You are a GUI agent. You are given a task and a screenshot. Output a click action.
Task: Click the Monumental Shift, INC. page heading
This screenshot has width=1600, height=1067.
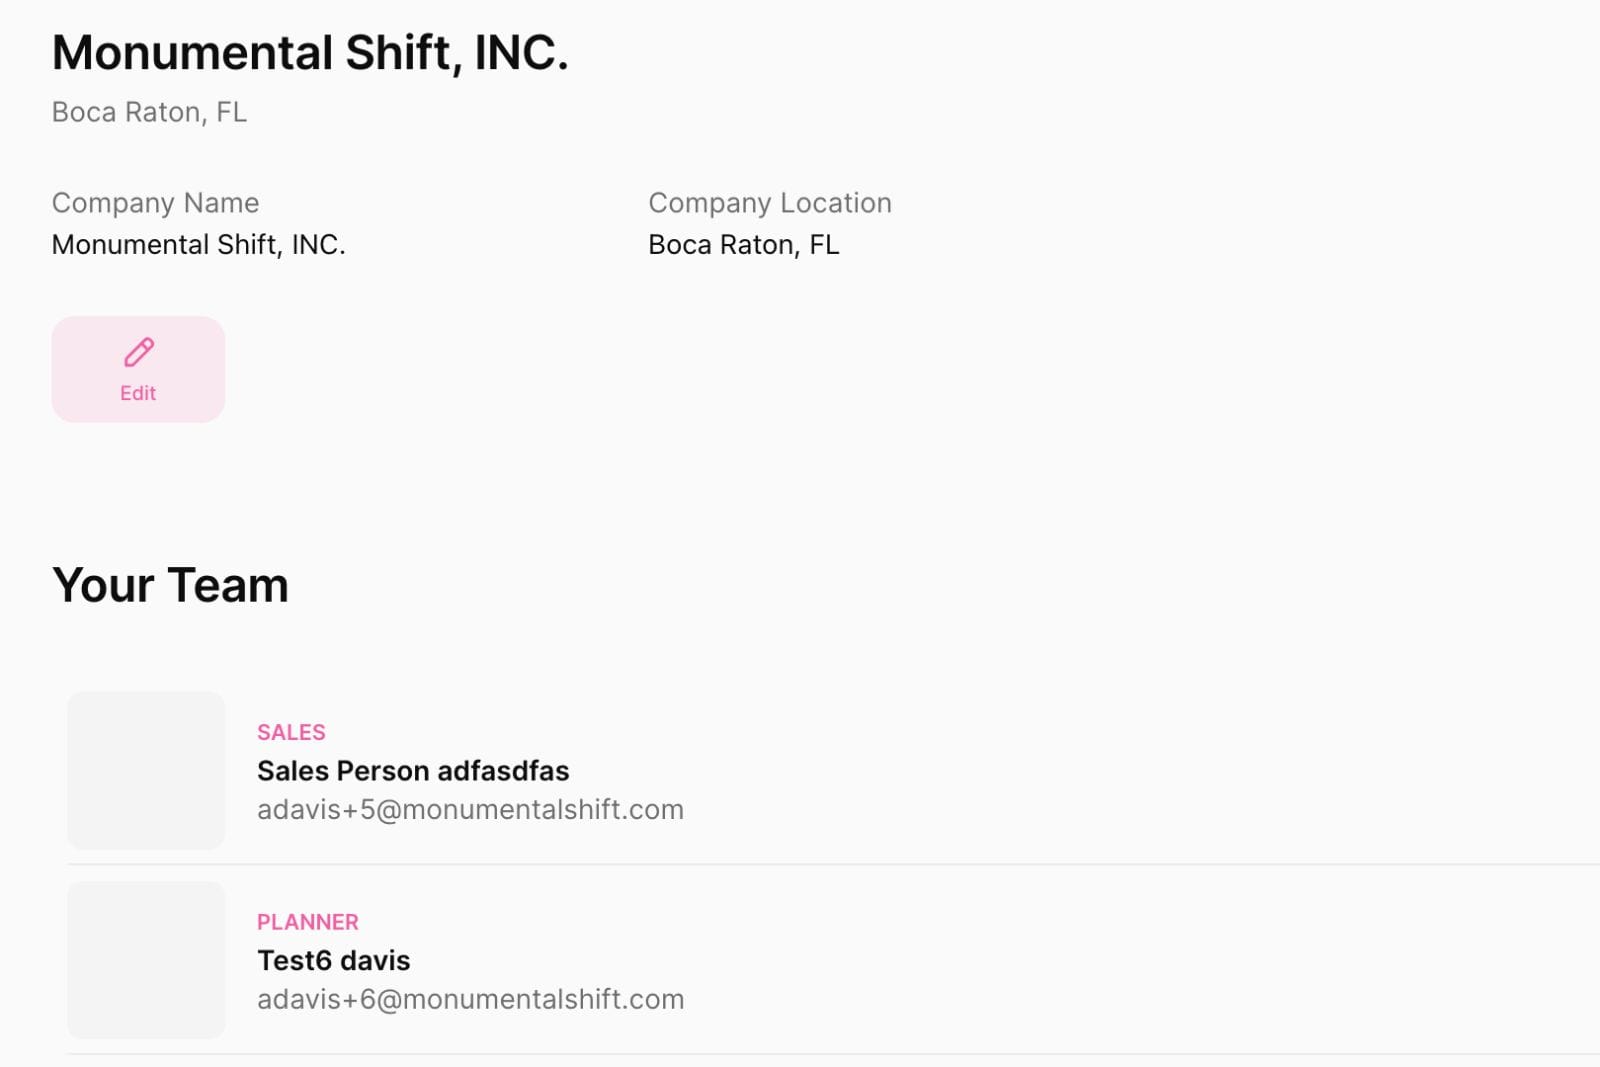coord(310,53)
